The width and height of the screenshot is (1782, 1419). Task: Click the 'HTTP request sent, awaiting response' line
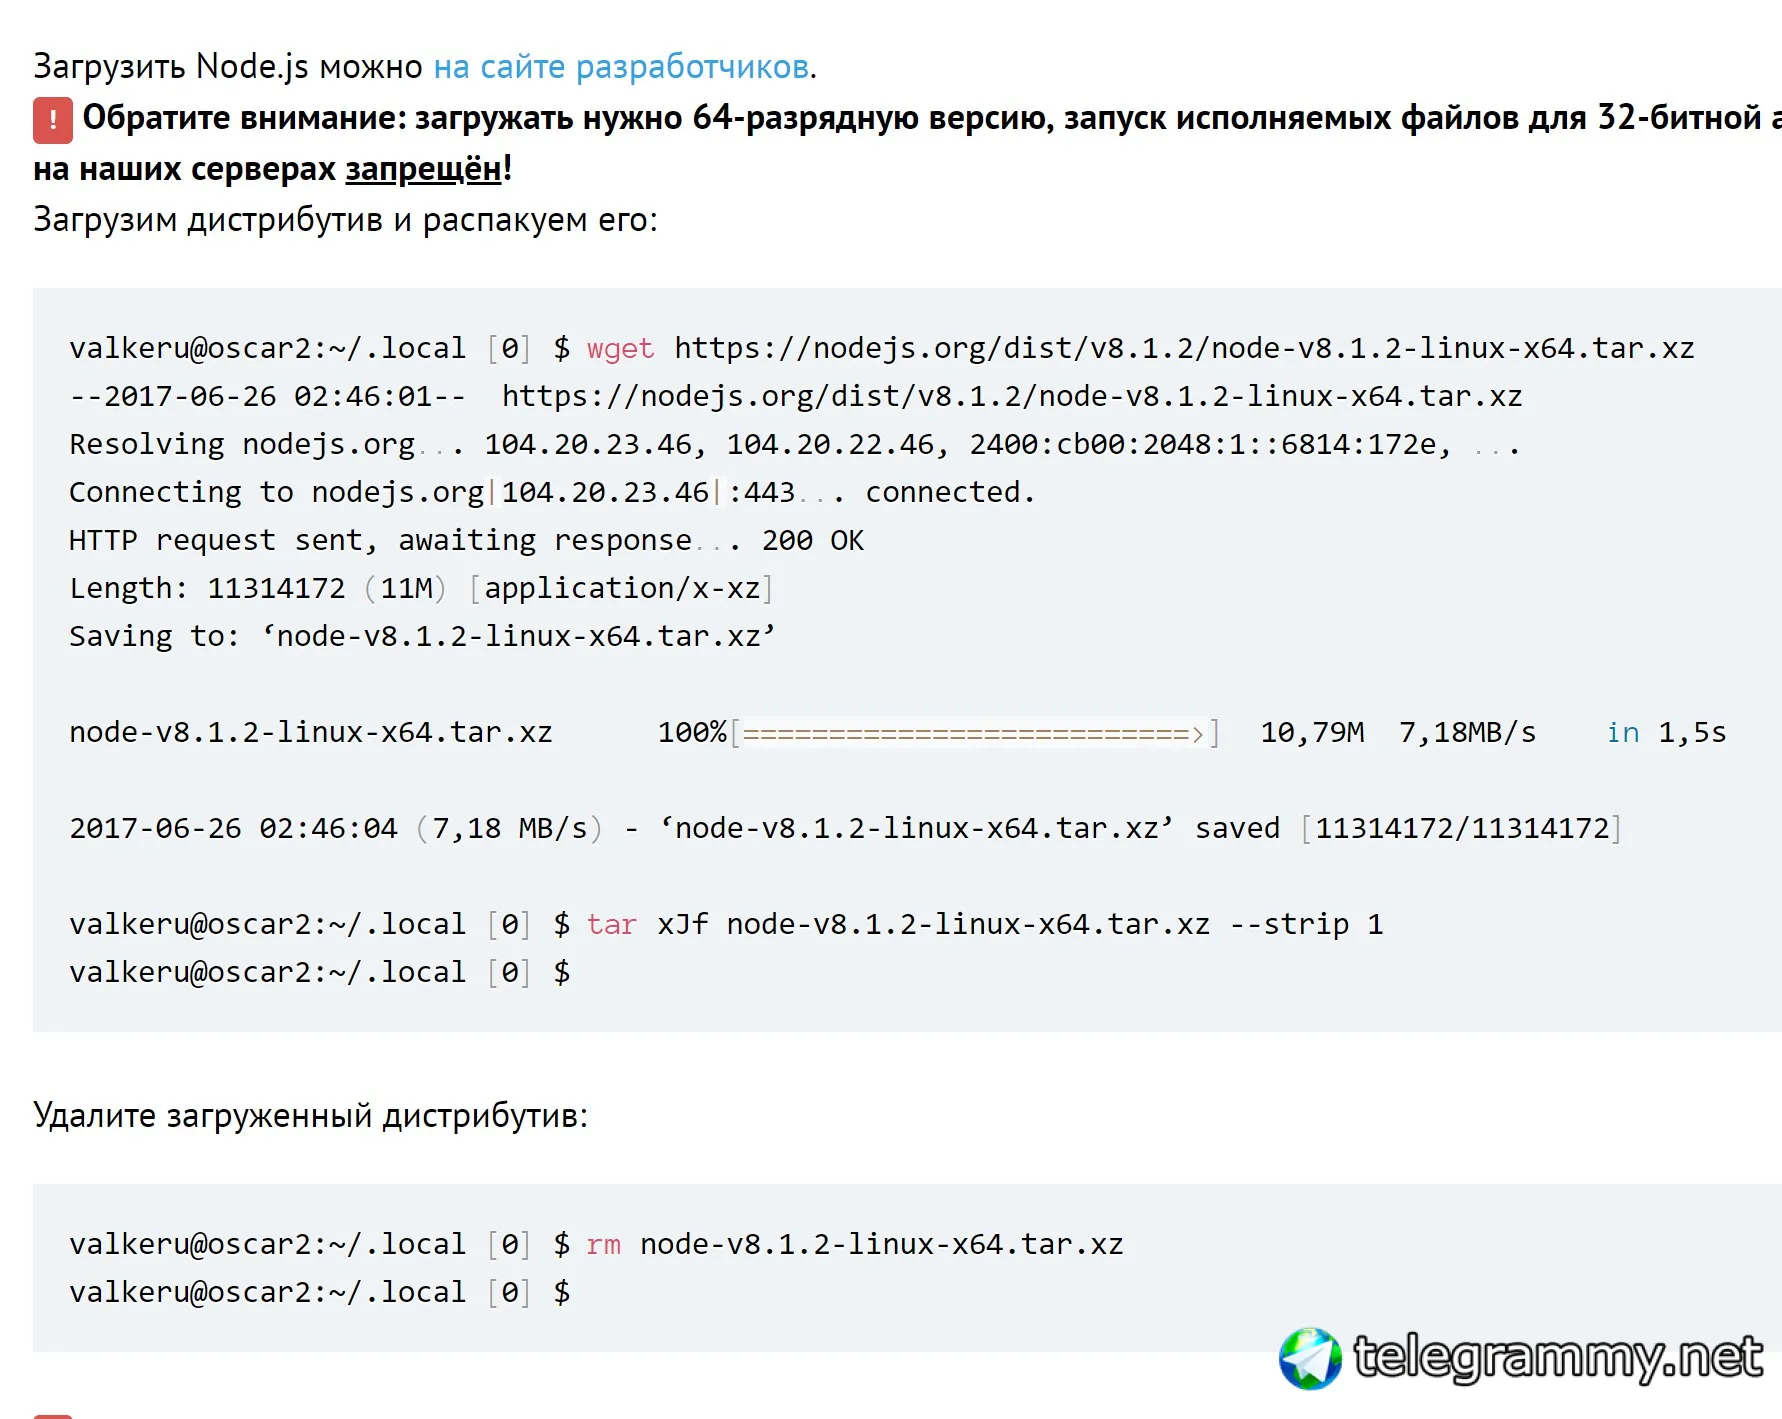[466, 540]
